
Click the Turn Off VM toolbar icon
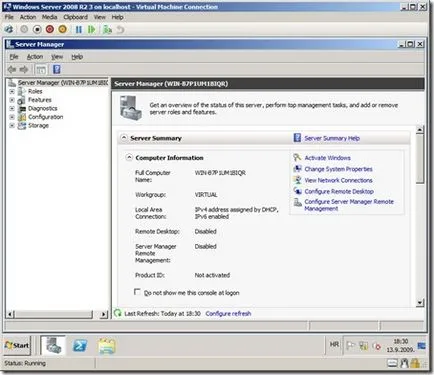coord(37,29)
